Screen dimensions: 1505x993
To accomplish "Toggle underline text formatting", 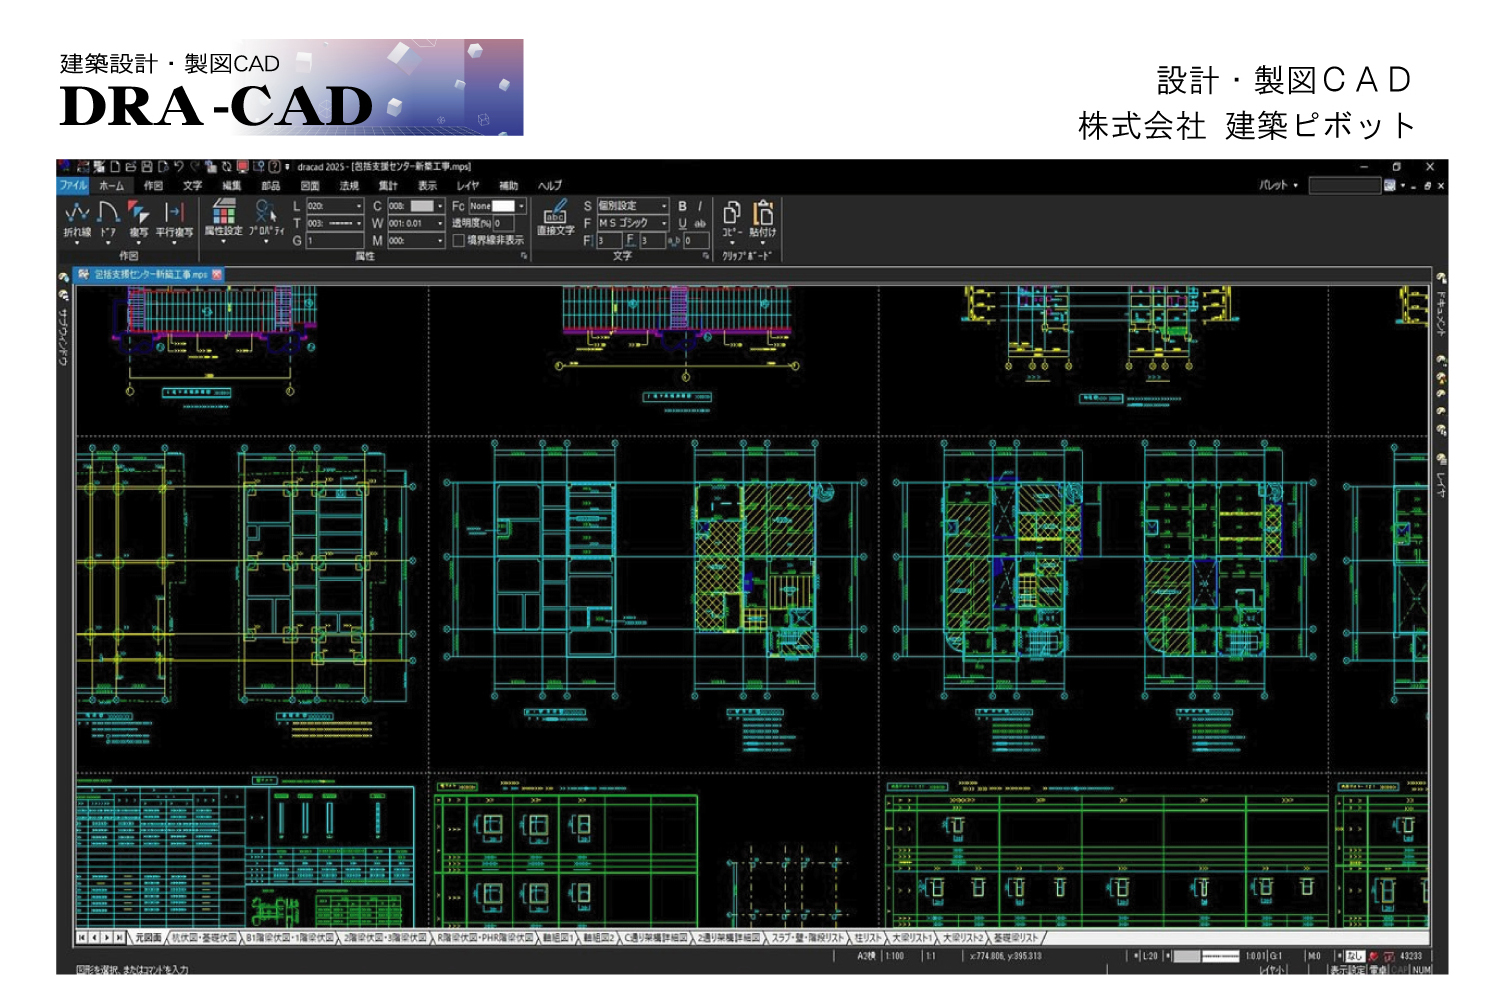I will coord(683,224).
